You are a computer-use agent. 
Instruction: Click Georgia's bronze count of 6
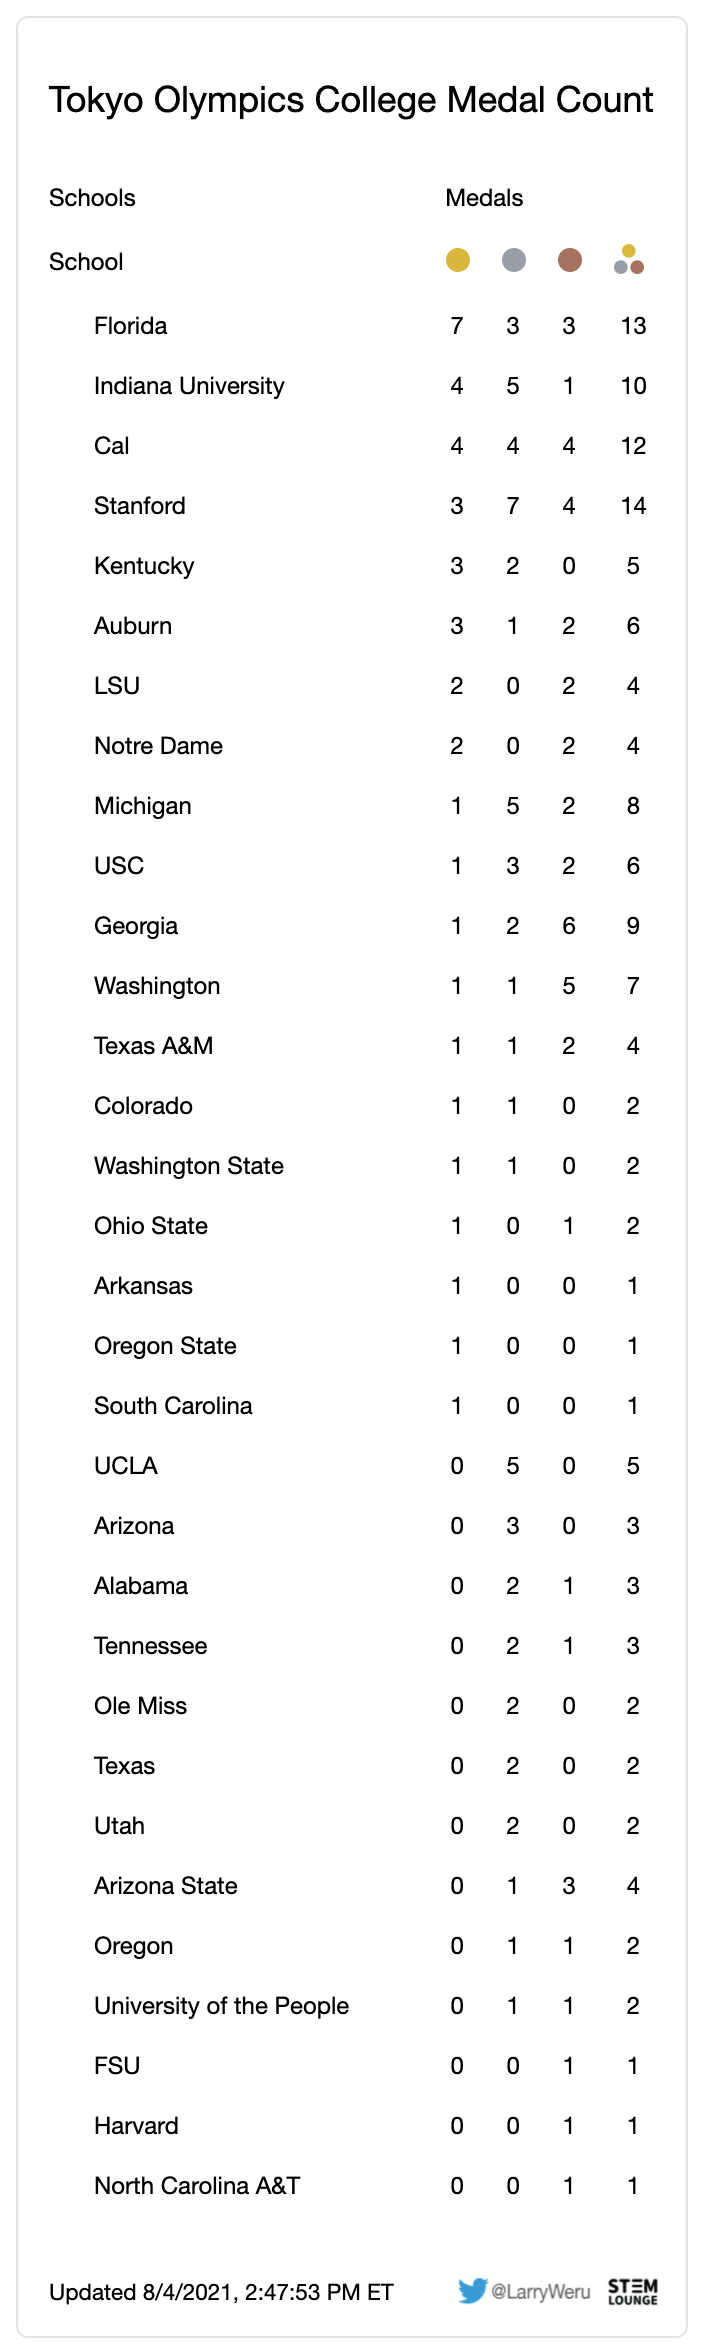pyautogui.click(x=569, y=926)
